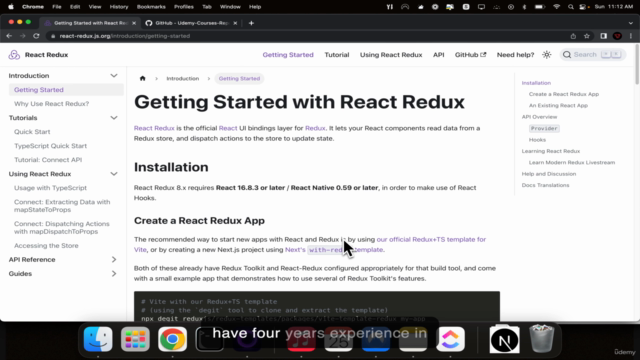Open Spotlight search in menu bar
The image size is (640, 360).
pos(571,7)
